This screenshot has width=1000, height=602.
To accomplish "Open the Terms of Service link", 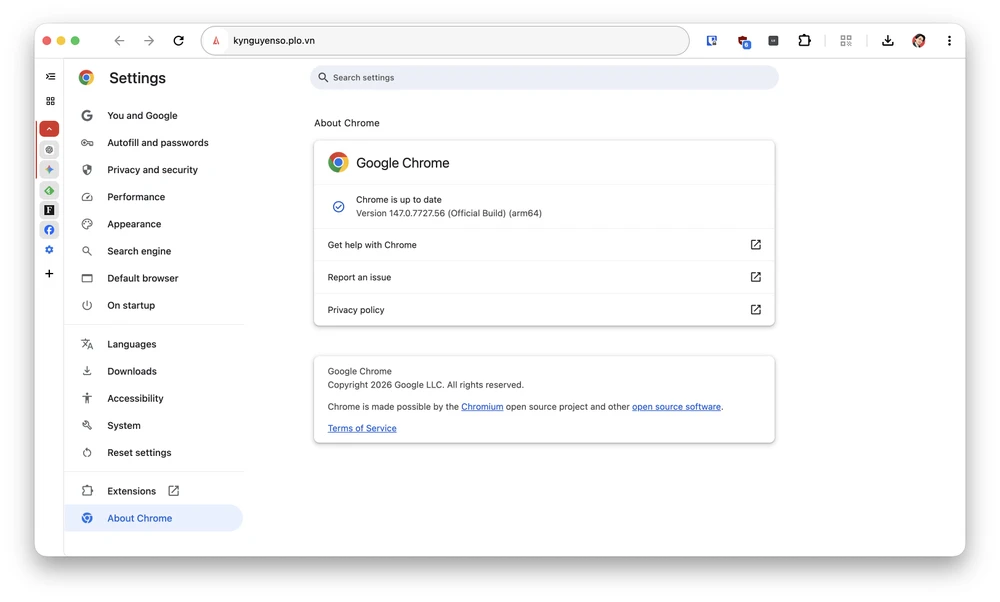I will 360,427.
